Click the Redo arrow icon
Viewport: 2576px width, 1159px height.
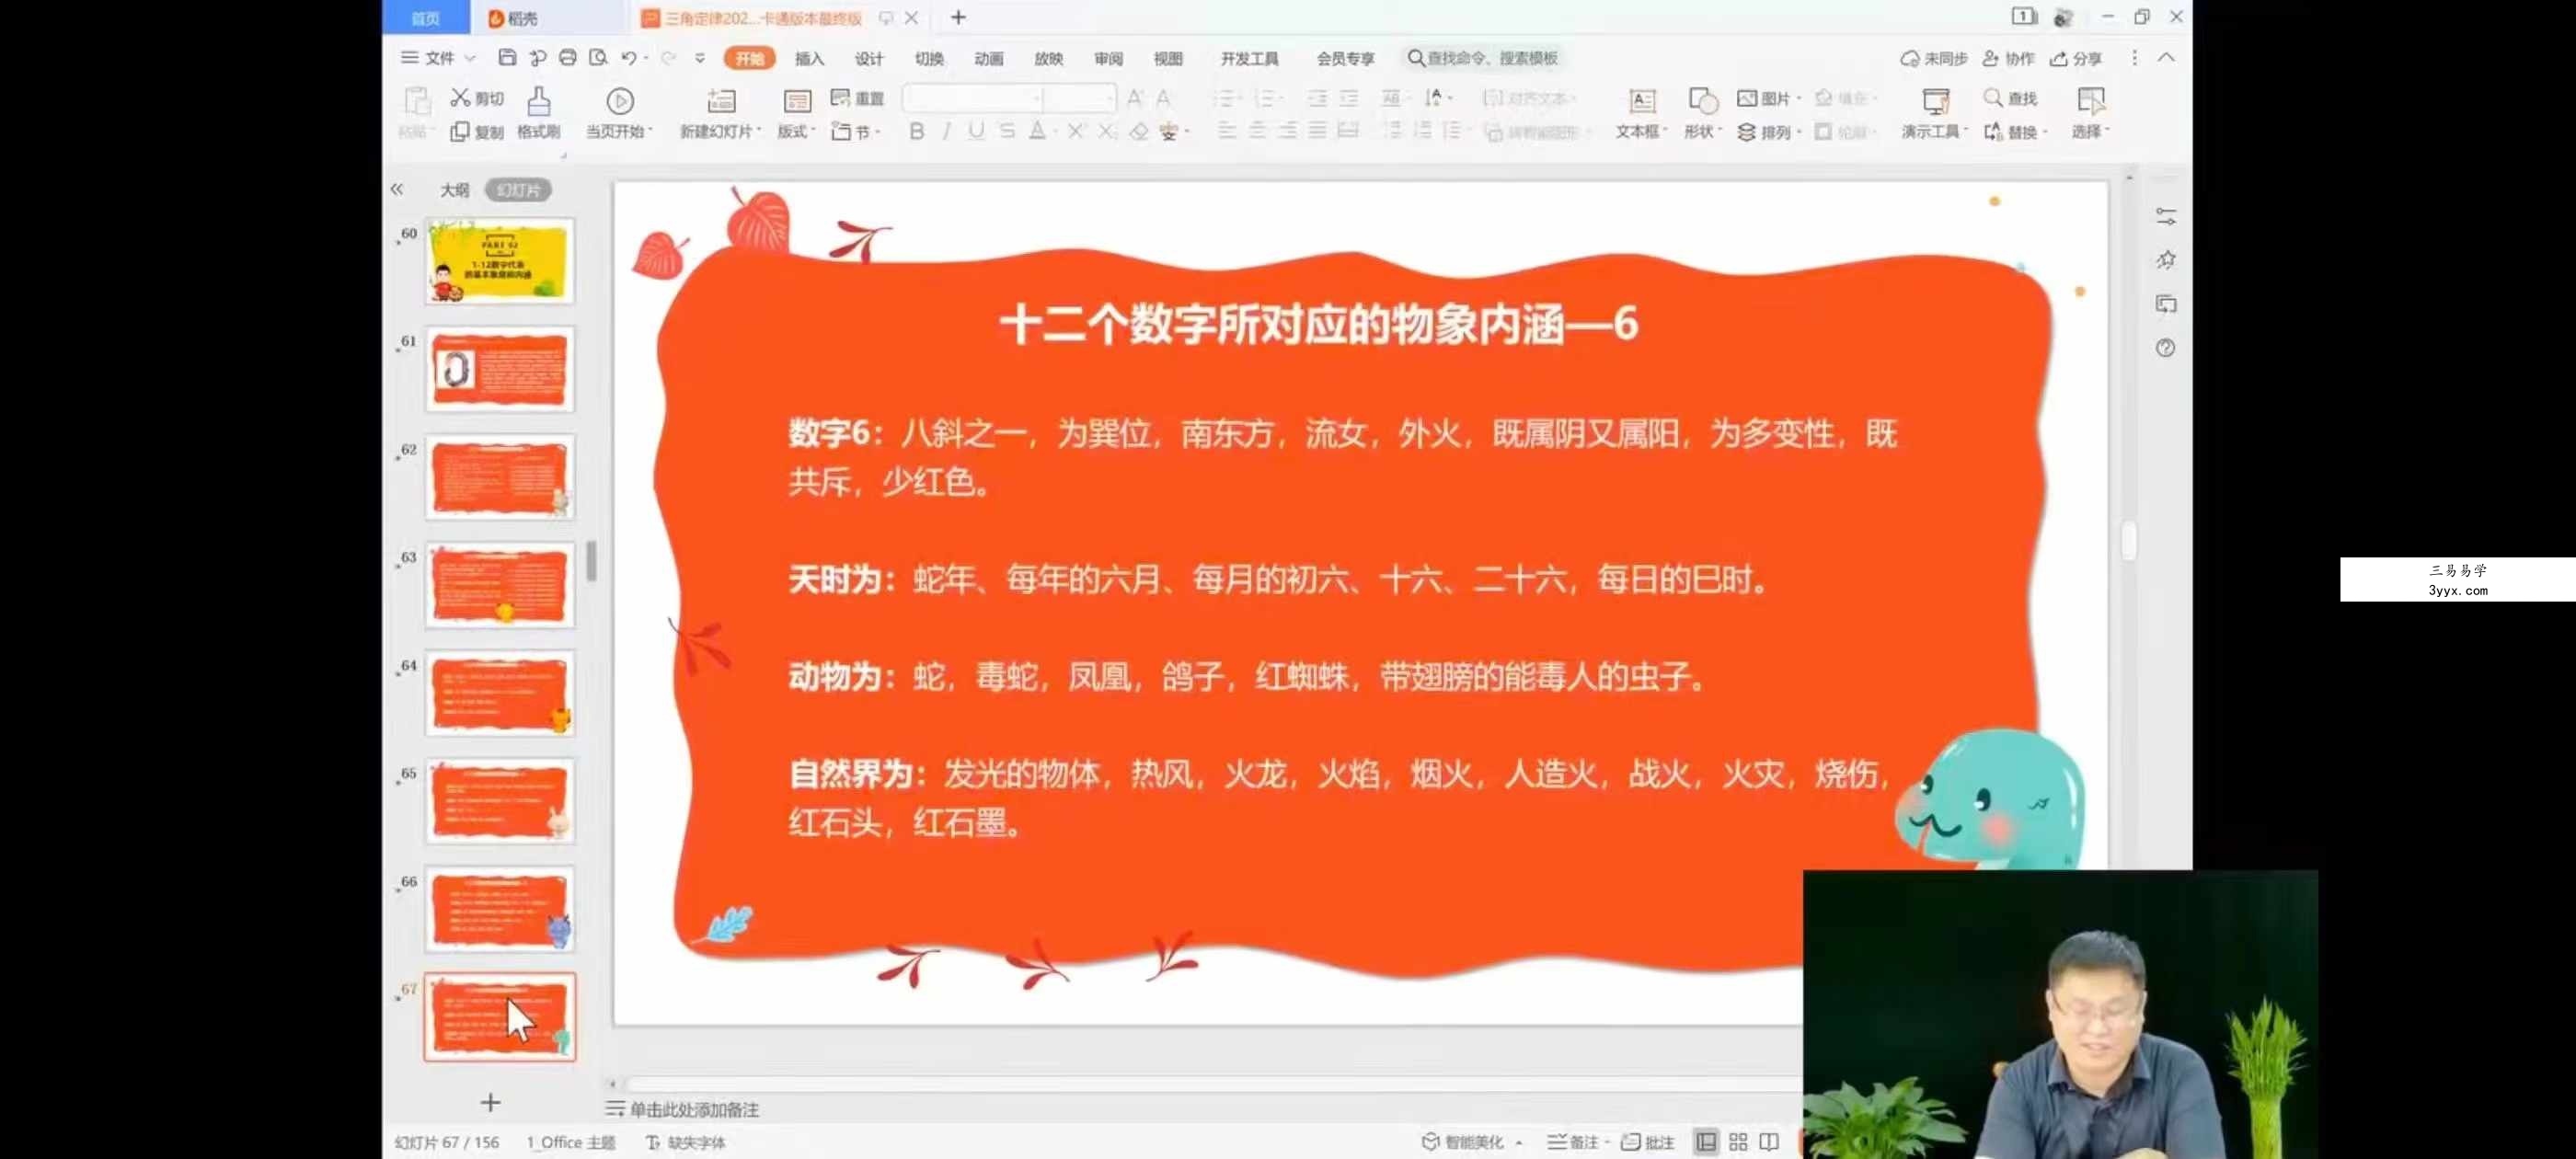(x=668, y=57)
